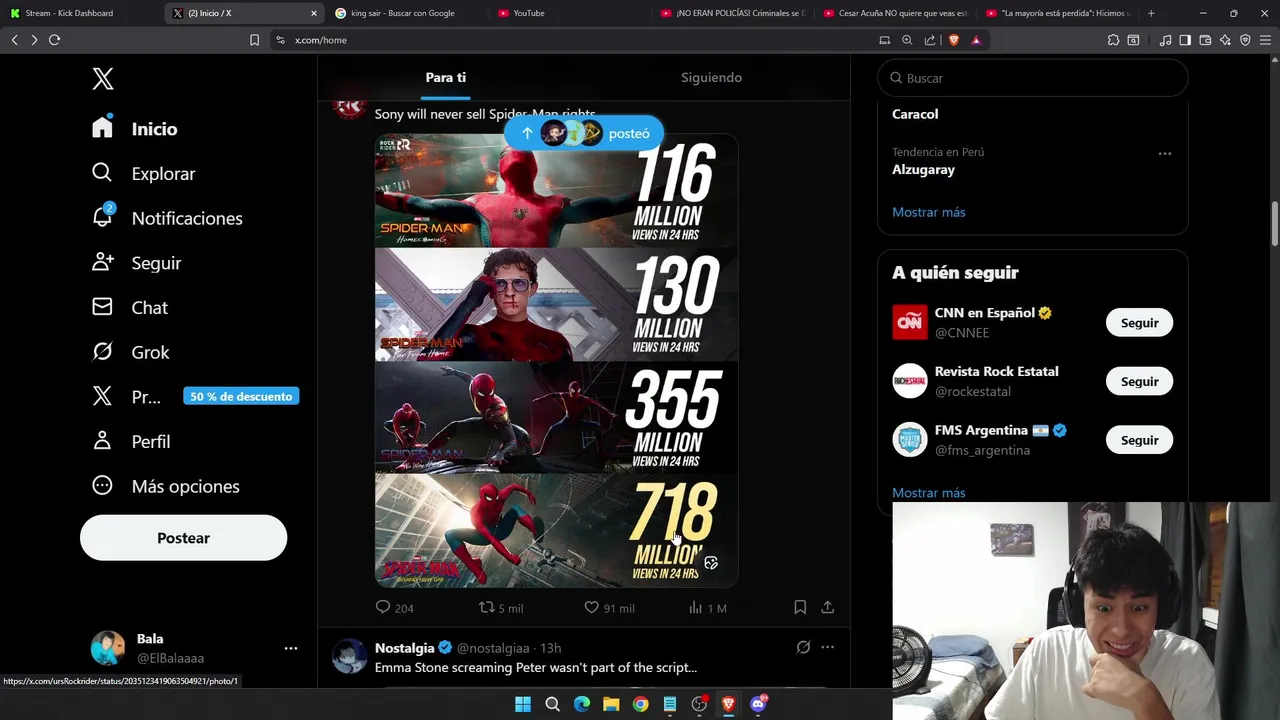Open a new browser tab
This screenshot has height=720, width=1280.
(x=1151, y=13)
